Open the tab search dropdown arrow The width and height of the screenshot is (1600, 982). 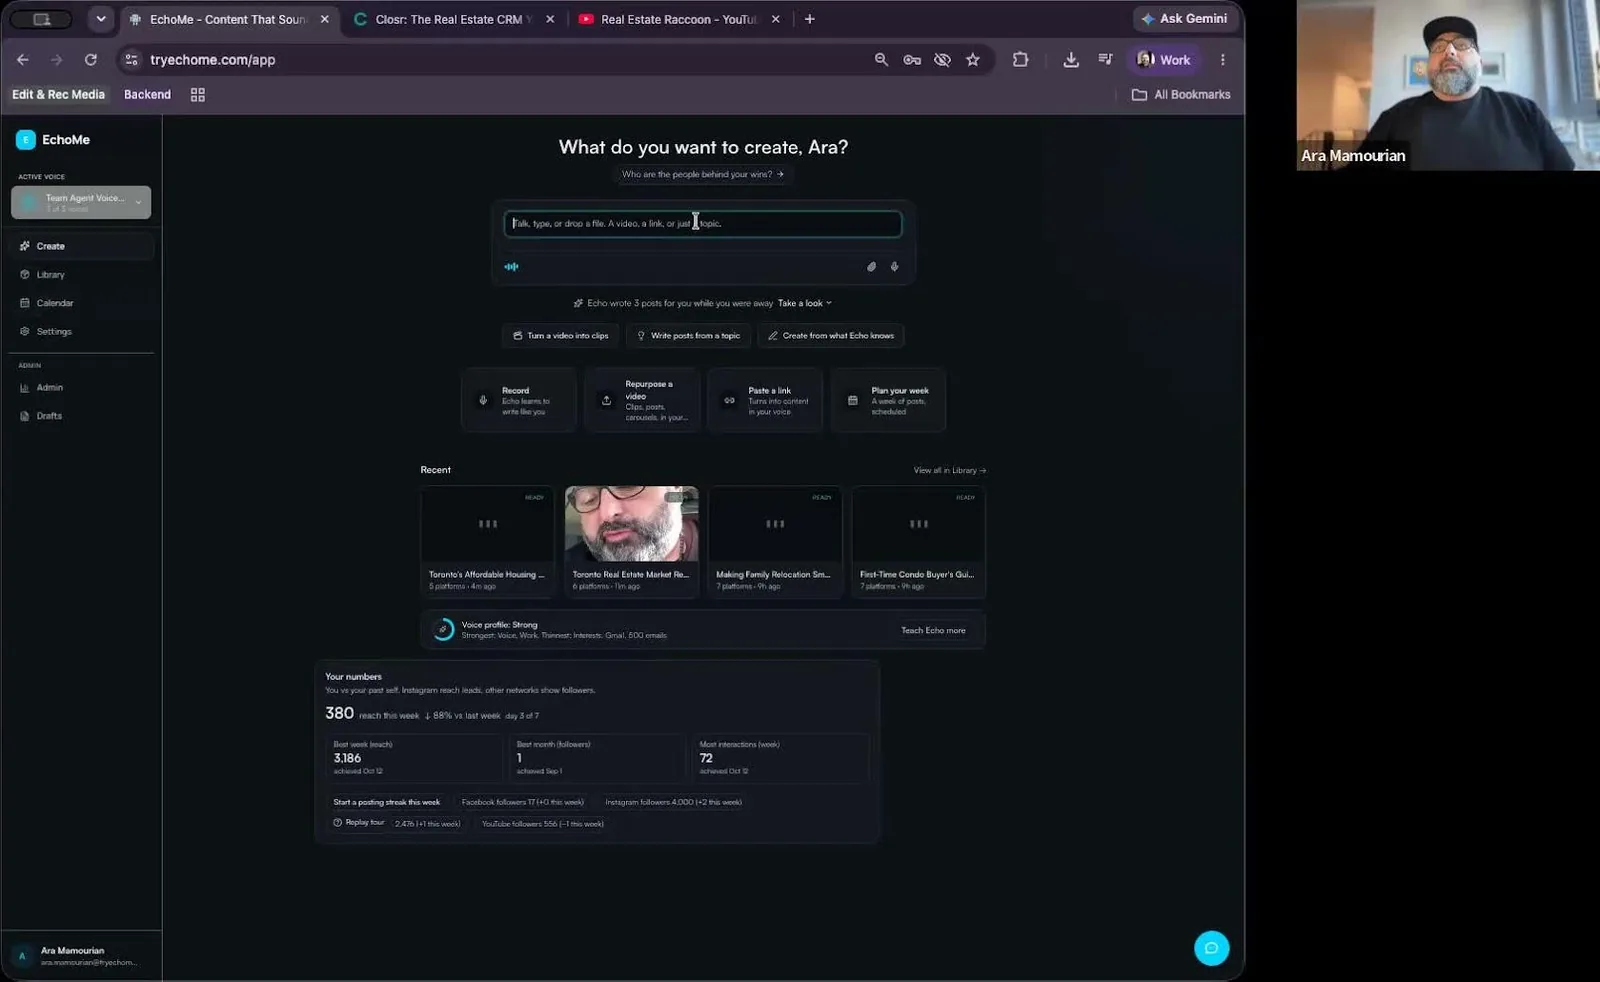pyautogui.click(x=101, y=19)
